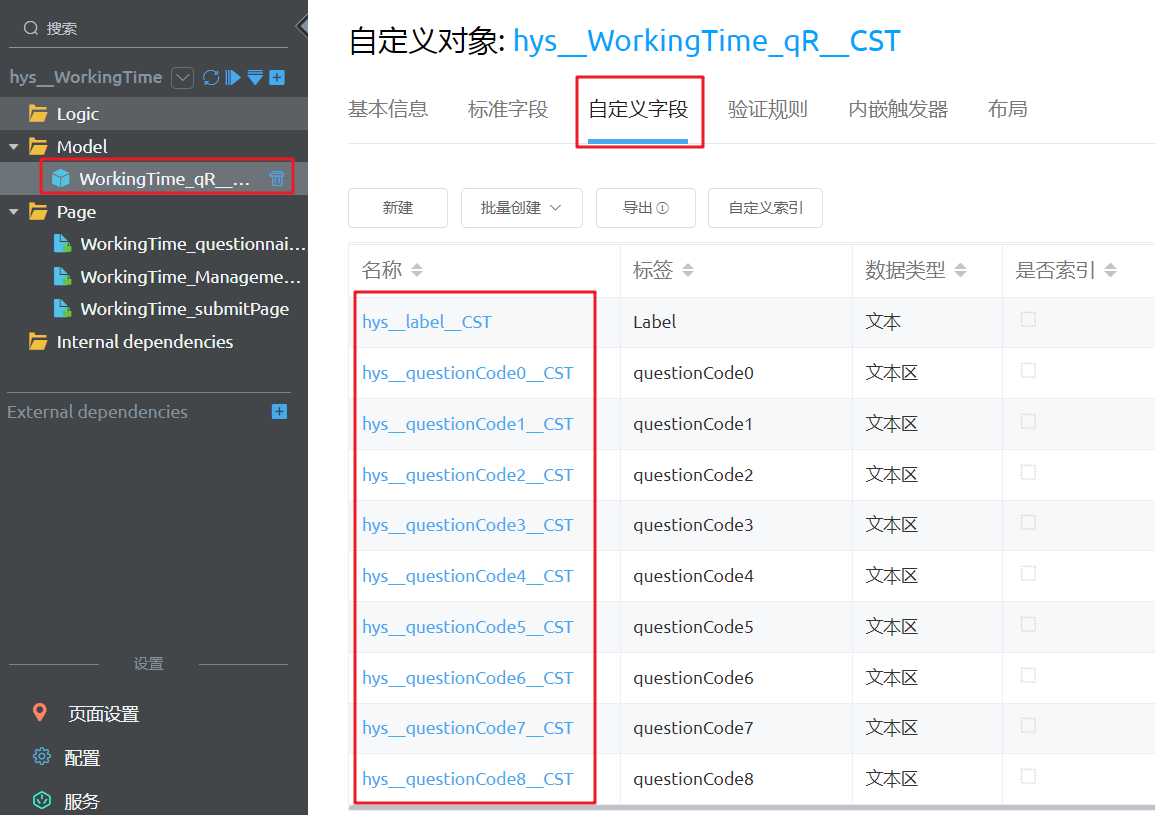Switch to the 布局 tab
The height and width of the screenshot is (815, 1155).
(x=1008, y=109)
